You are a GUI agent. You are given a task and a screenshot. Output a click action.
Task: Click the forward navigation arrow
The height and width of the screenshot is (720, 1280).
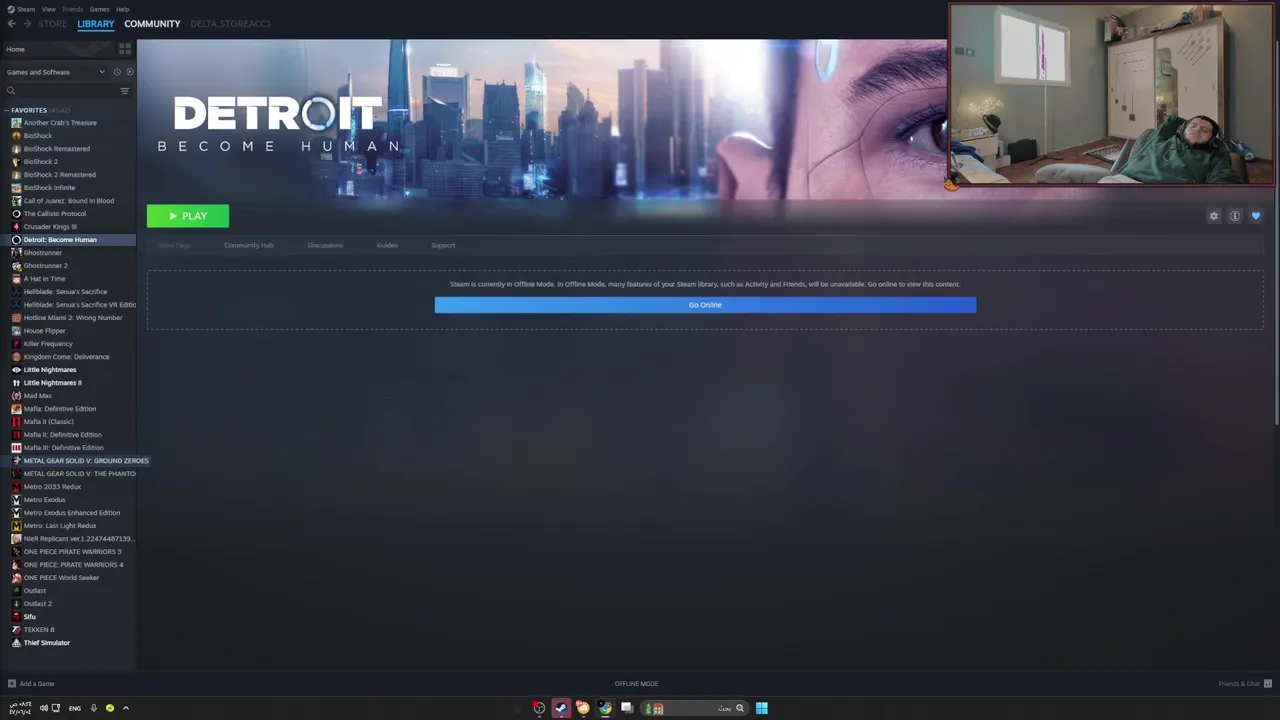[x=27, y=24]
